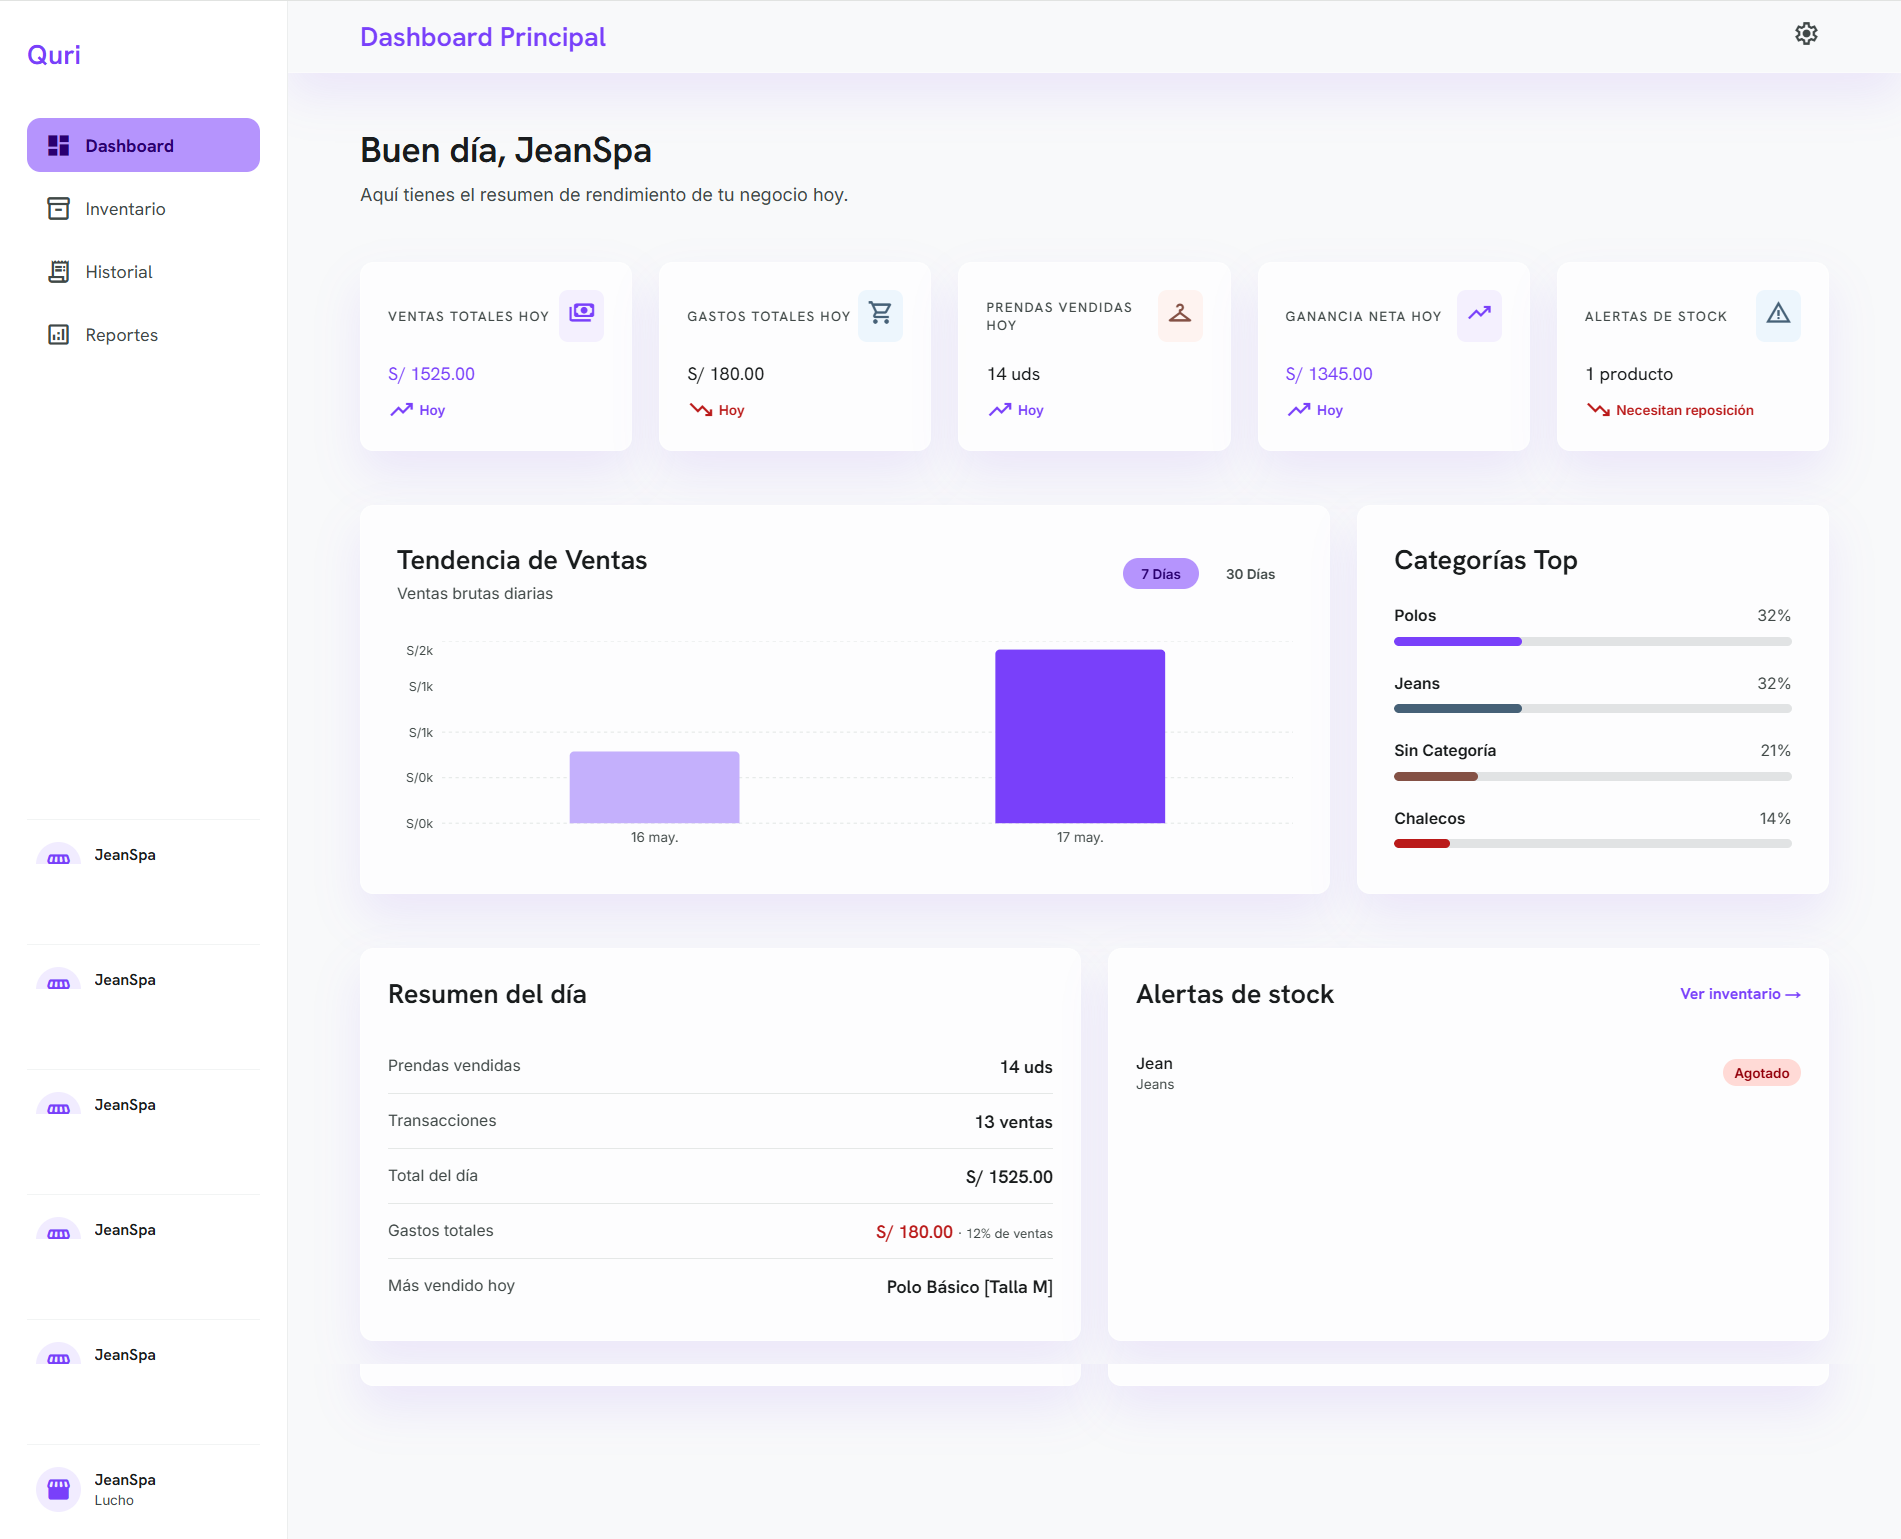Image resolution: width=1901 pixels, height=1539 pixels.
Task: Click the upward trend arrow under S/ 1525.00
Action: 401,410
